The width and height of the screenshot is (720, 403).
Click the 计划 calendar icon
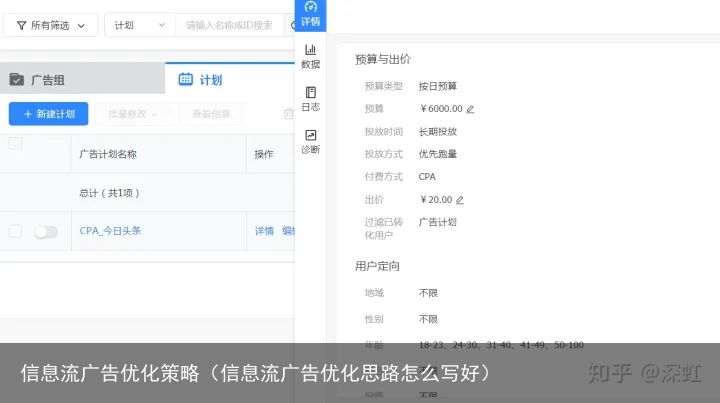186,79
